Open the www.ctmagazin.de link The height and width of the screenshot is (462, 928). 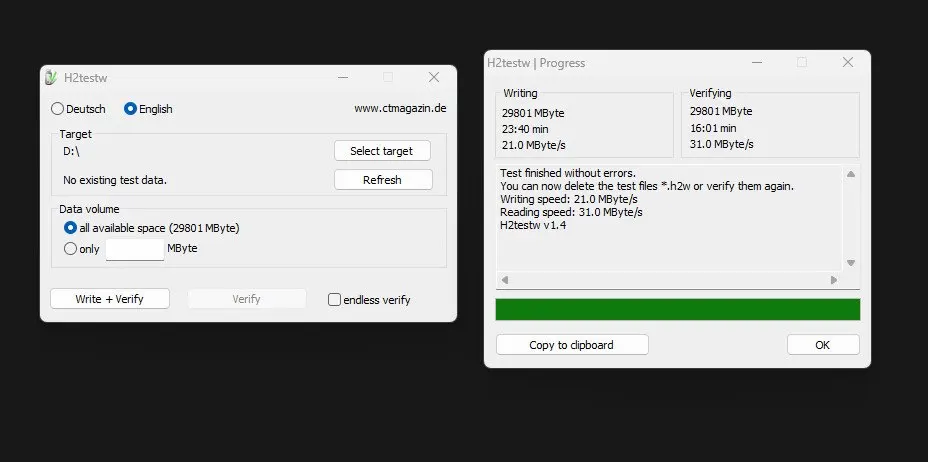coord(400,109)
